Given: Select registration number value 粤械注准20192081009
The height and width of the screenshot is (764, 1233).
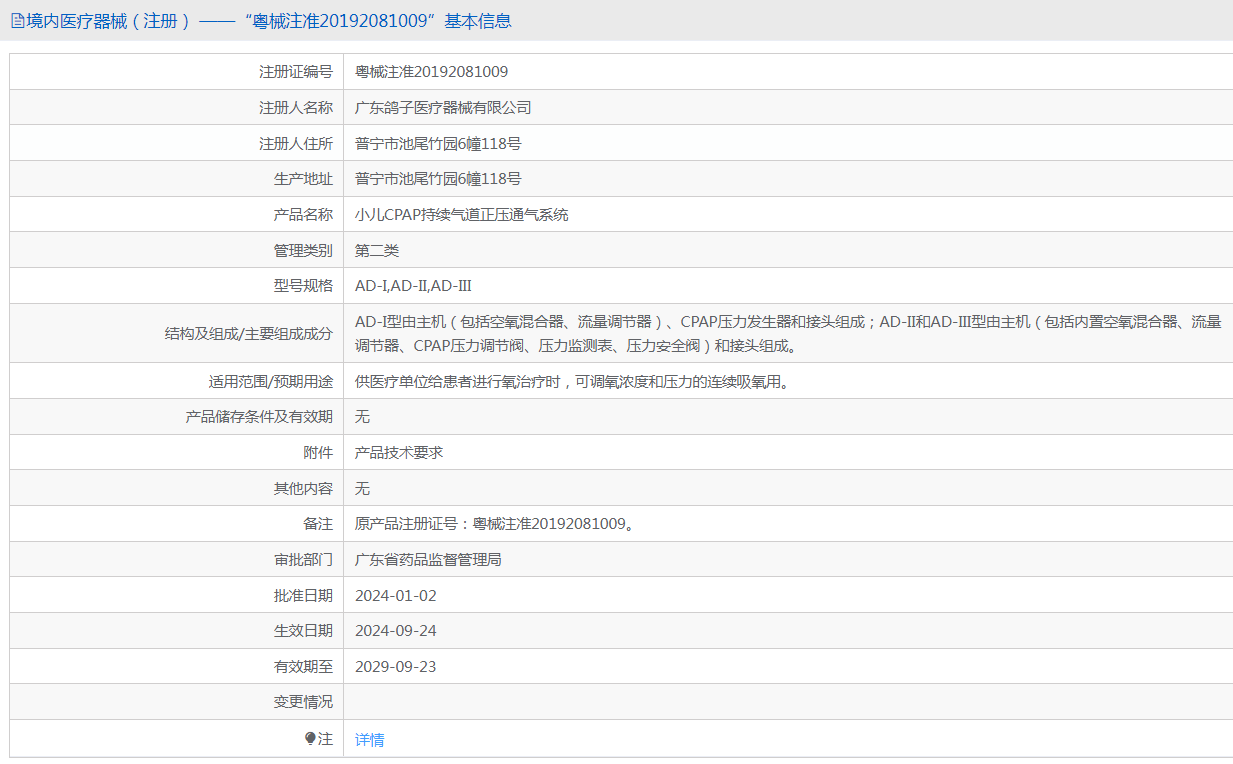Looking at the screenshot, I should [431, 72].
